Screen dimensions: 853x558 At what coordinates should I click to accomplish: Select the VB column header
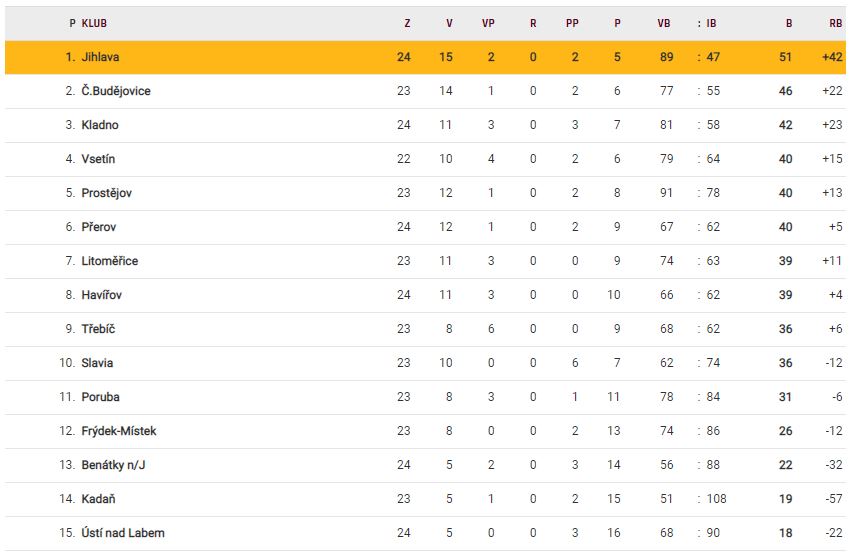coord(664,23)
